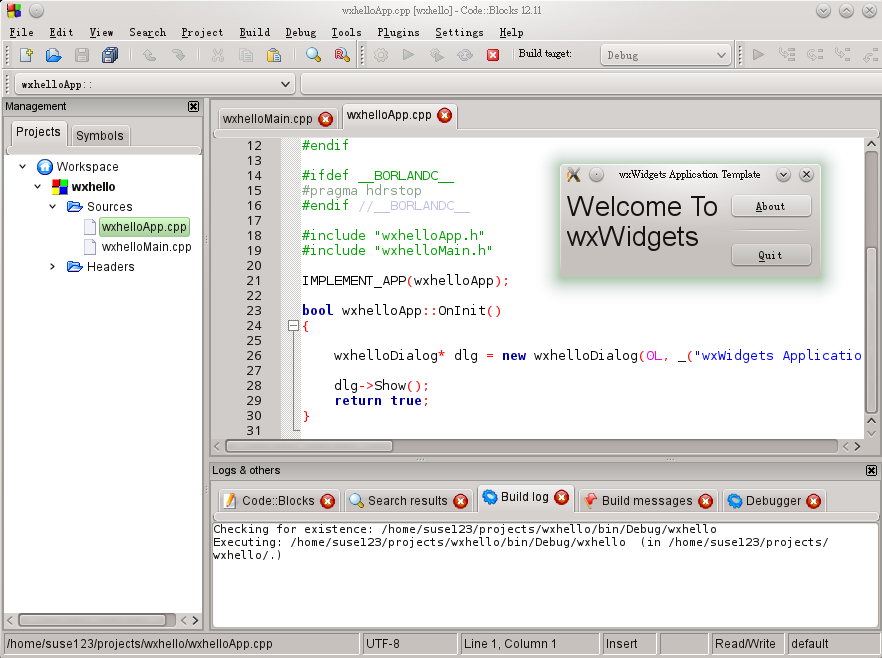Collapse the wxhello project node
The height and width of the screenshot is (658, 882).
(x=38, y=187)
